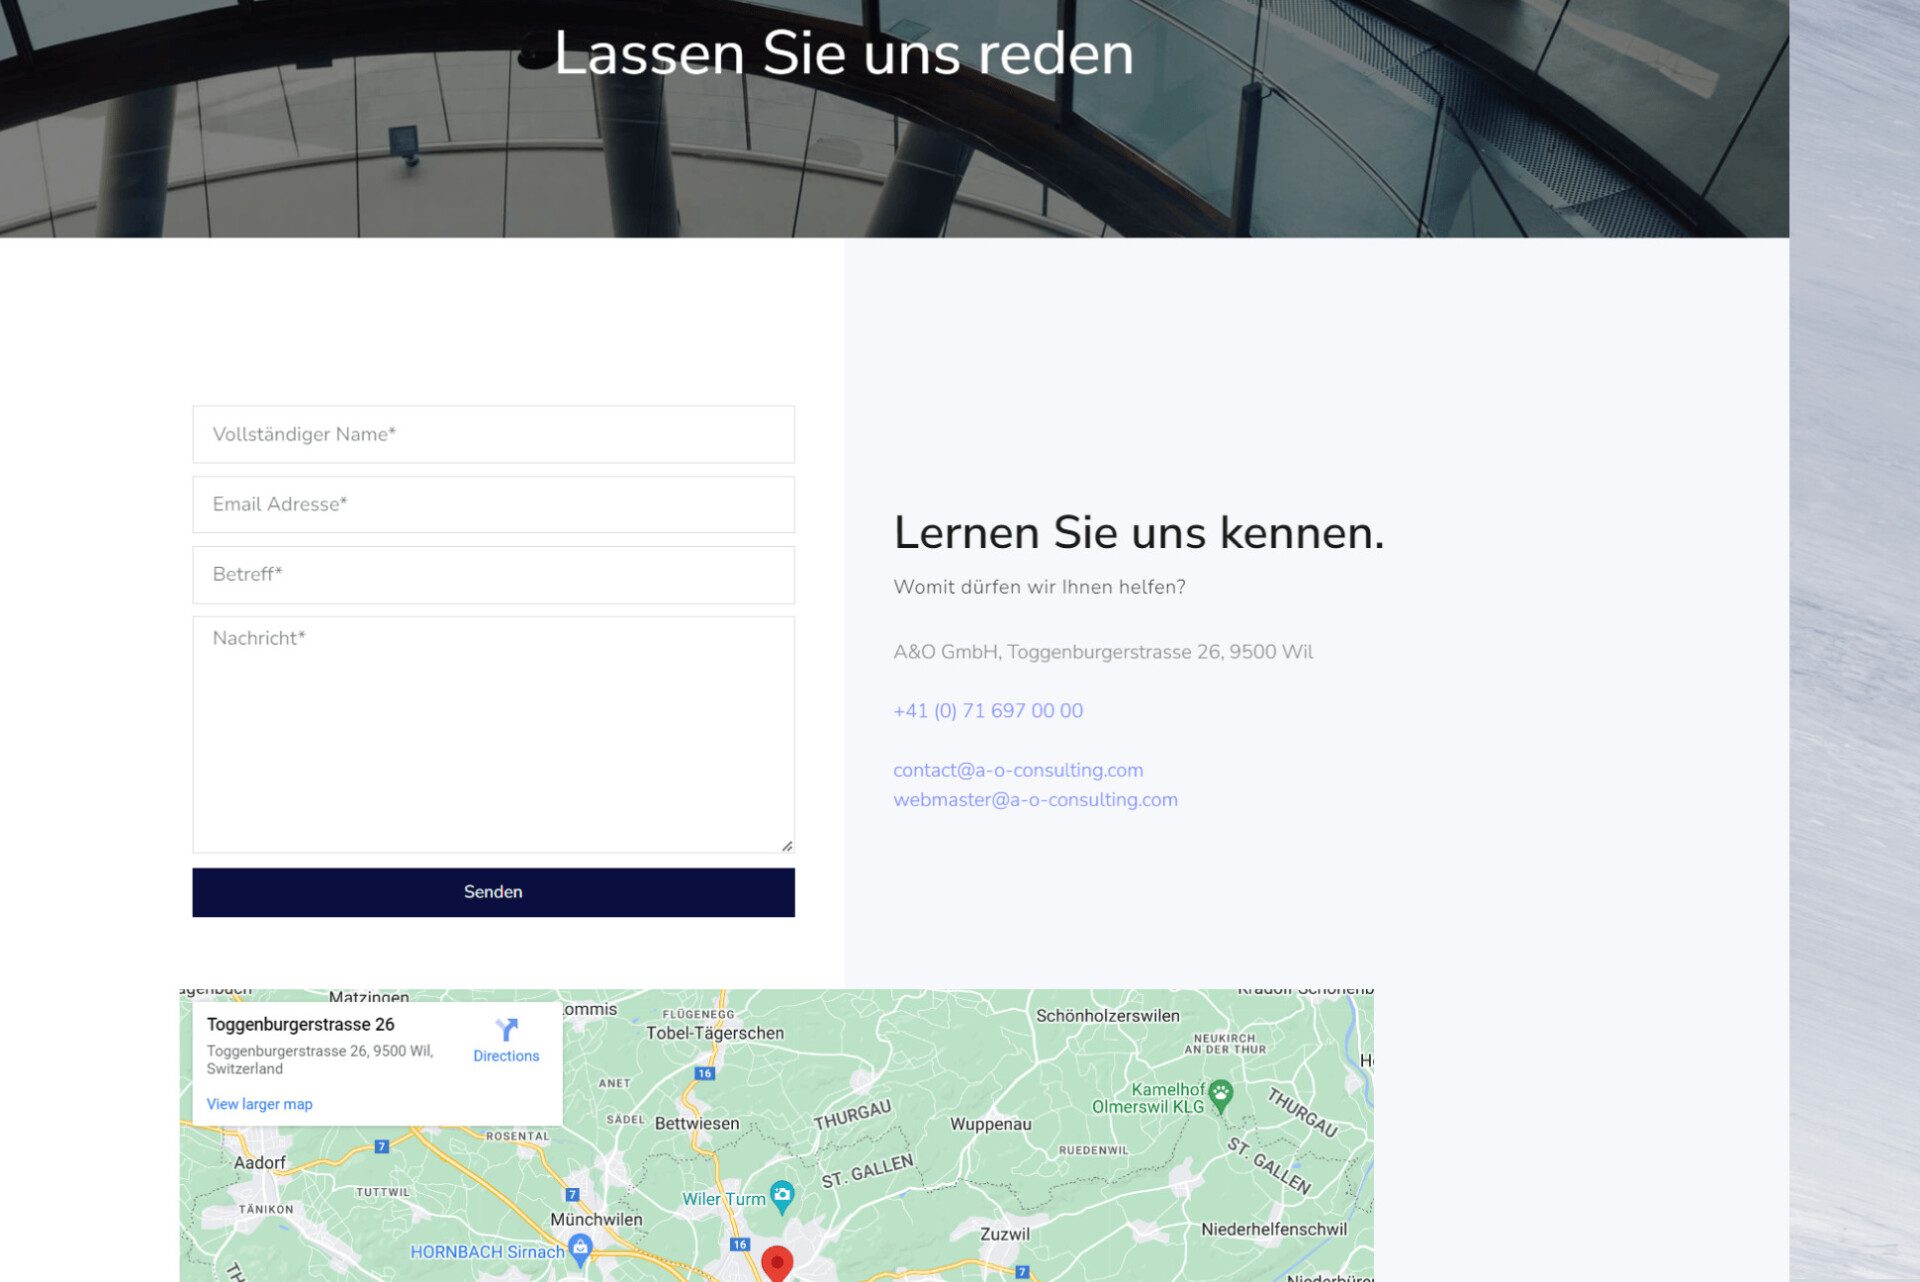
Task: Click the HORNBACH Sirnach shopping bag marker
Action: [580, 1247]
